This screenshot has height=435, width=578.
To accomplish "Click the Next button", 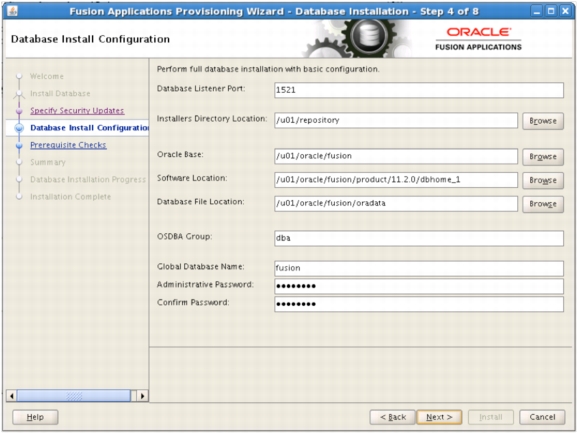I will [439, 417].
